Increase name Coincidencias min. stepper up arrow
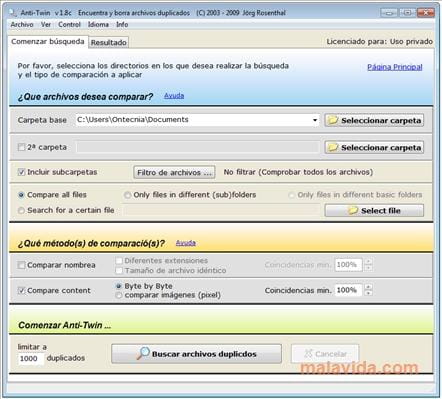This screenshot has width=442, height=399. (x=368, y=262)
